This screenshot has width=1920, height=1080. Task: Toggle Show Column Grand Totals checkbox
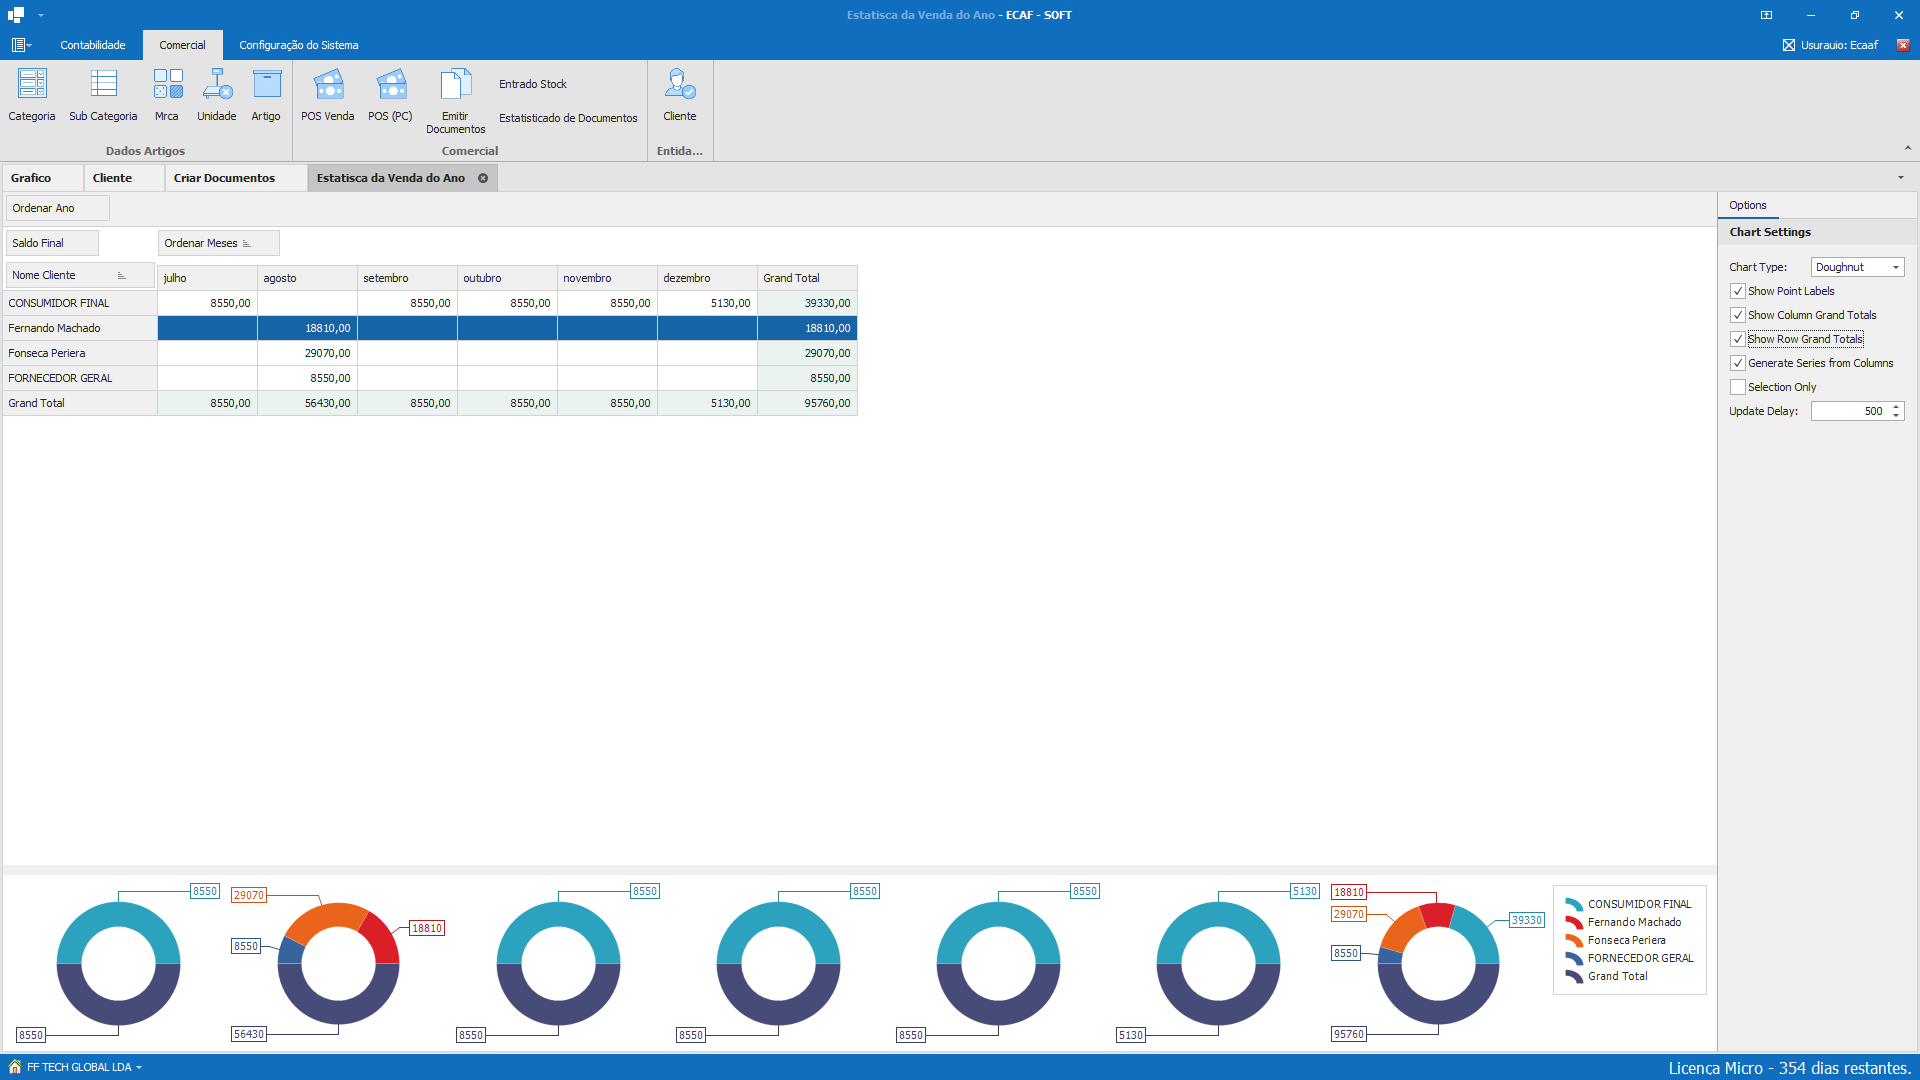pyautogui.click(x=1738, y=315)
